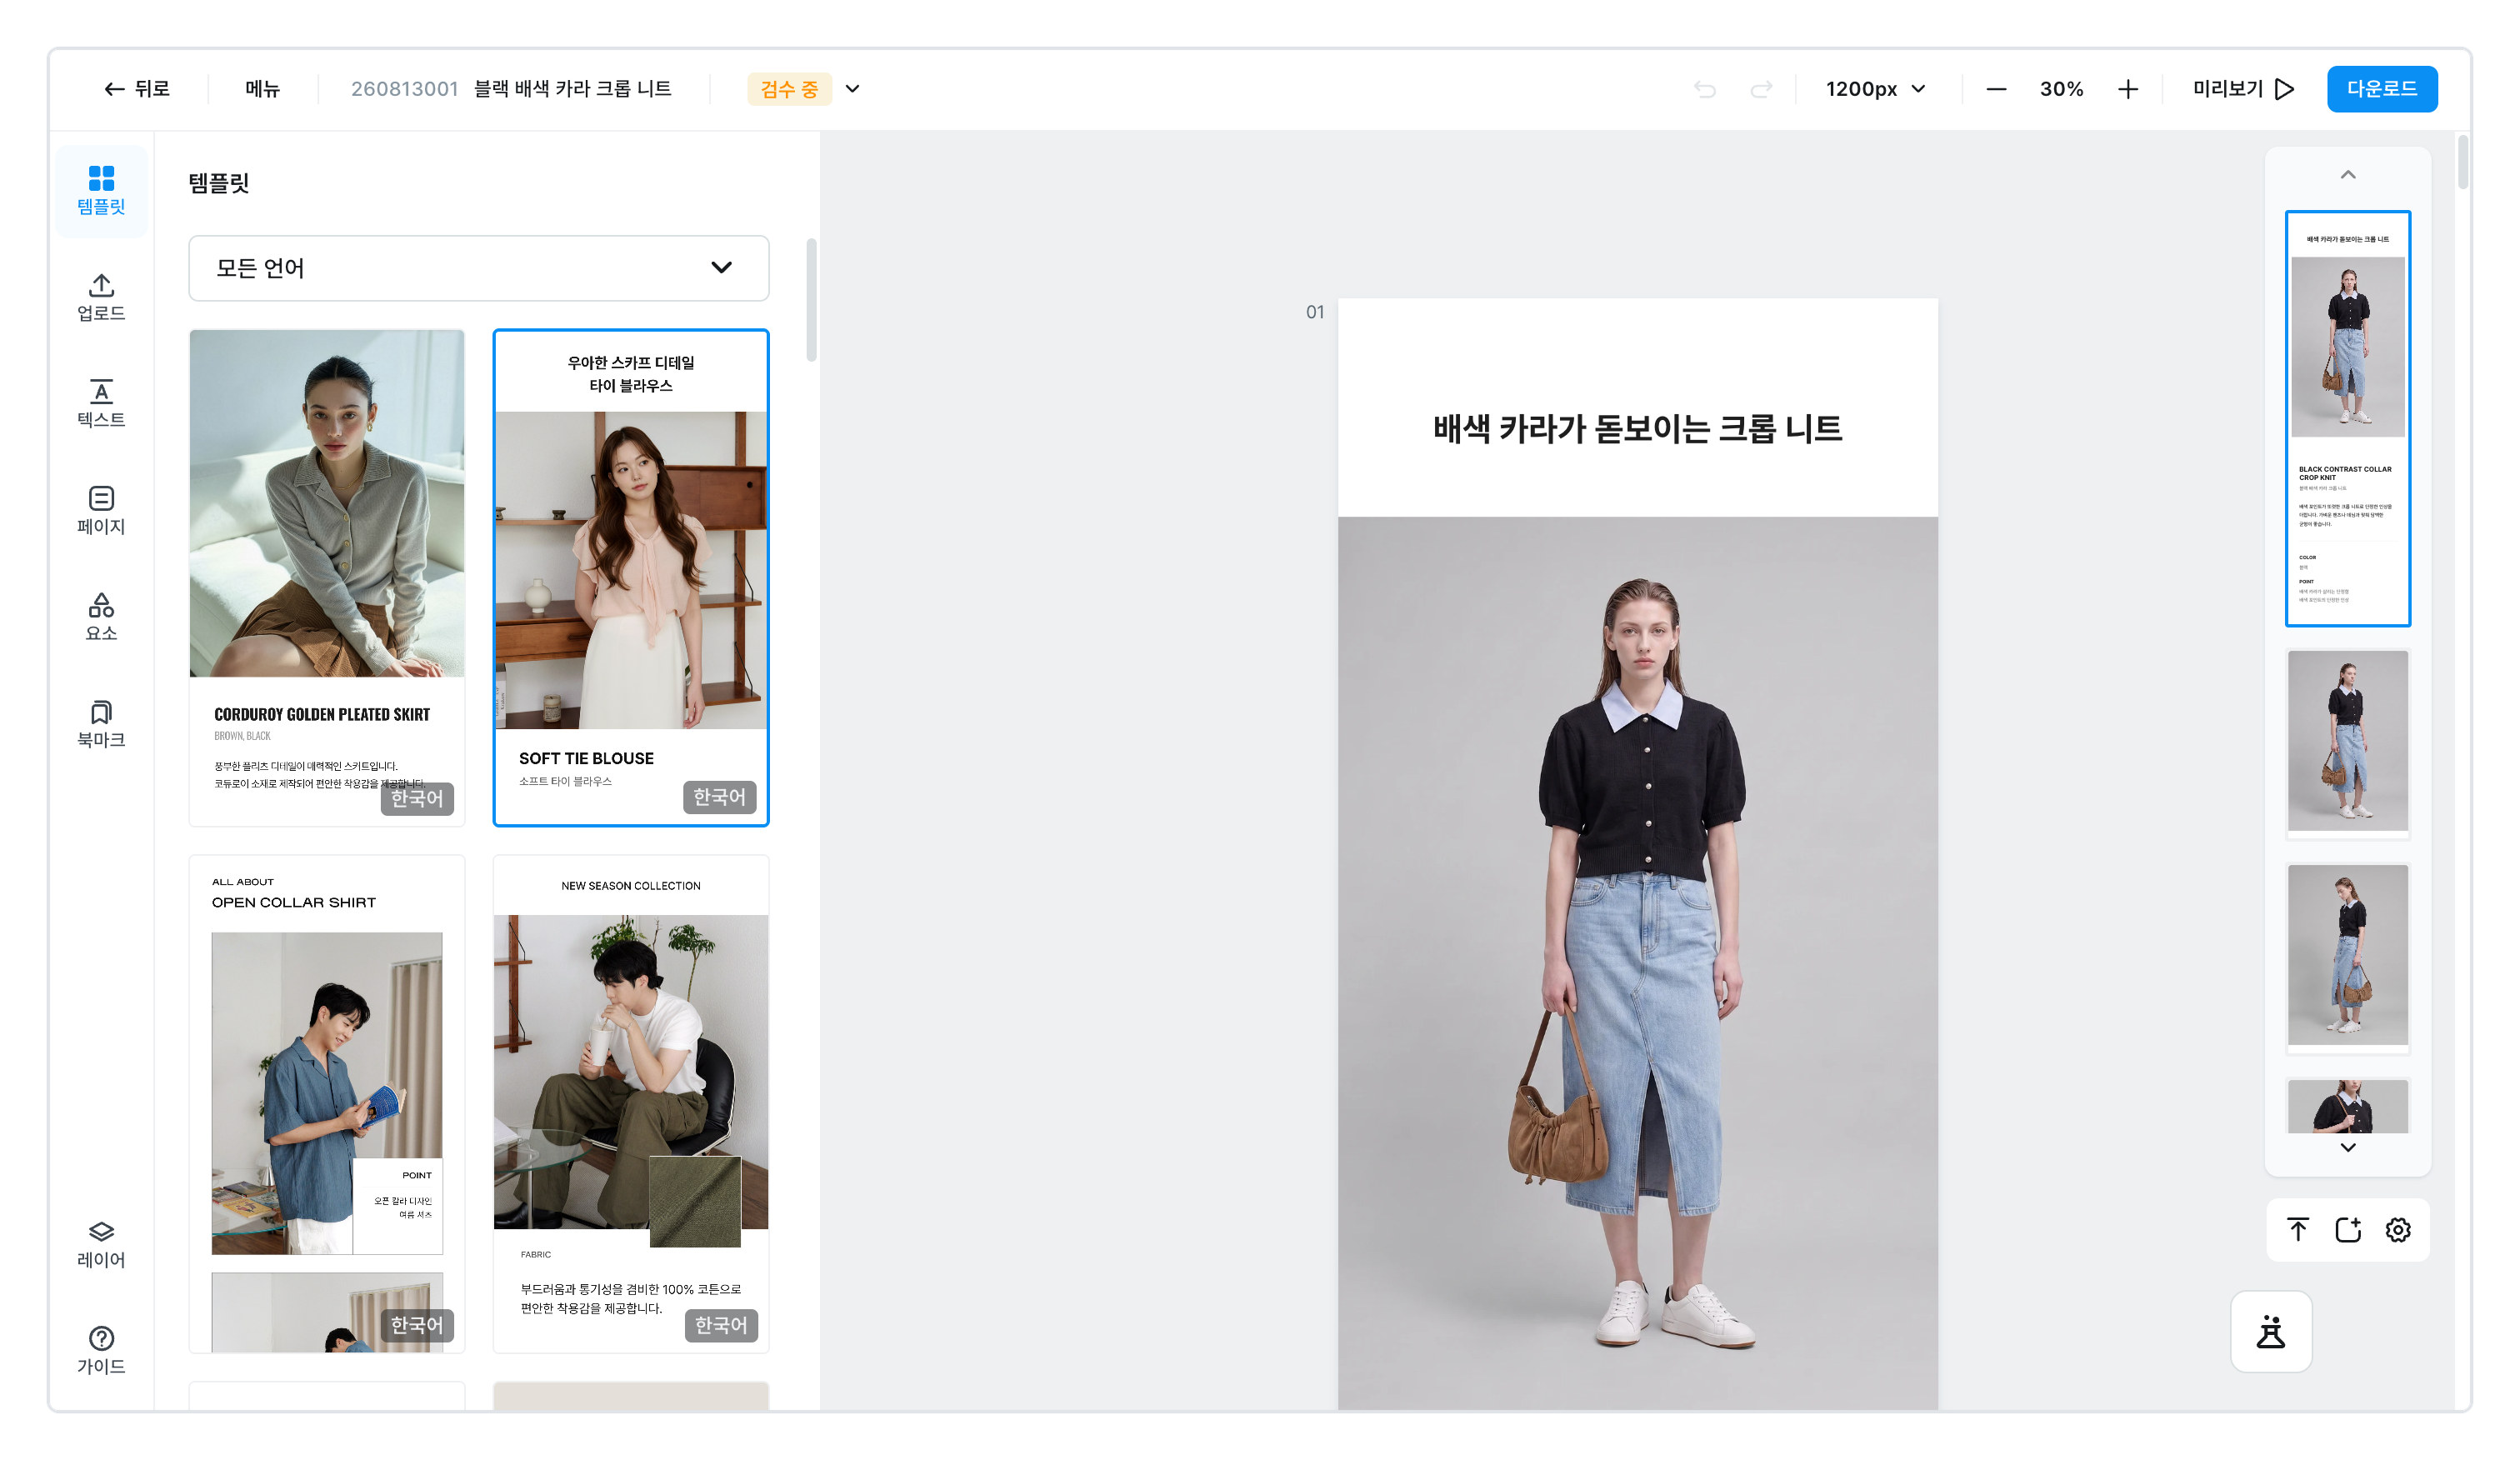Expand the 모든 언어 language dropdown
Image resolution: width=2520 pixels, height=1460 pixels.
click(479, 268)
